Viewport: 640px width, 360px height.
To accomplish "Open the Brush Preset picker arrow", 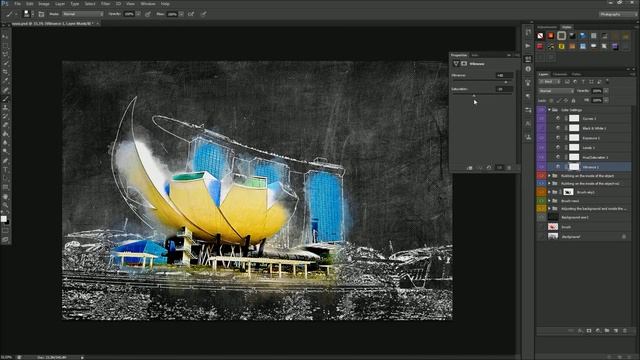I will tap(33, 14).
